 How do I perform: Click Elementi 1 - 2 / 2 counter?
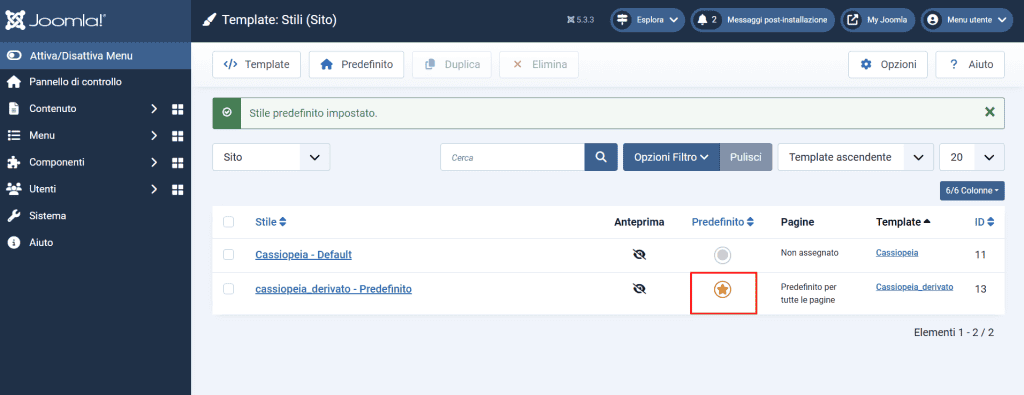click(x=953, y=332)
